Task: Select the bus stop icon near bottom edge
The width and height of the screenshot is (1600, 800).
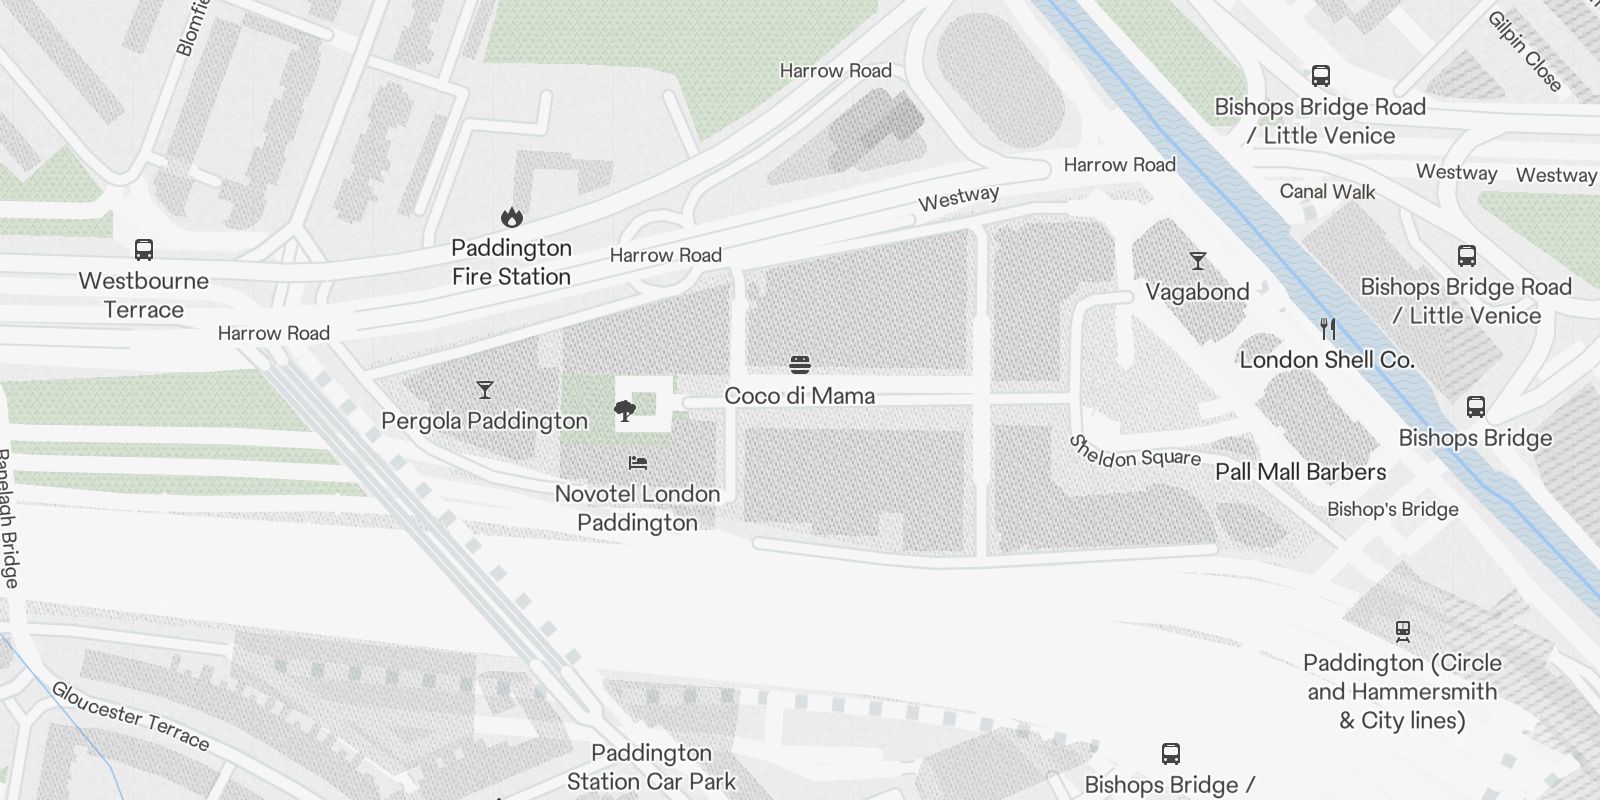Action: (x=1170, y=754)
